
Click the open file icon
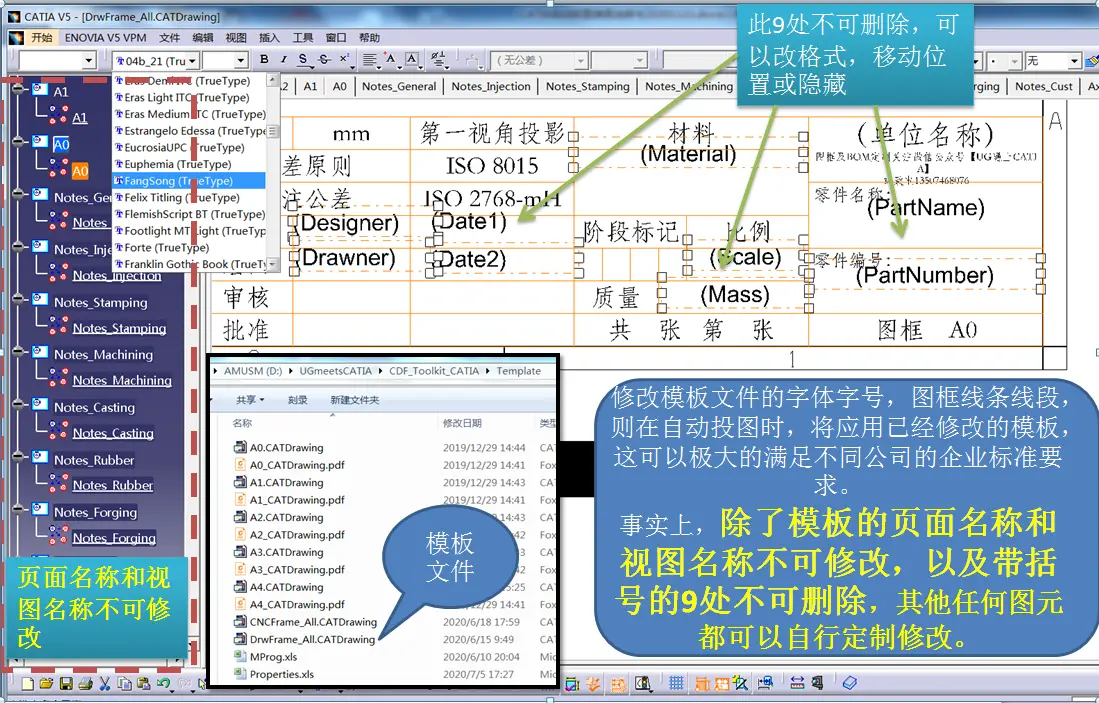(46, 683)
